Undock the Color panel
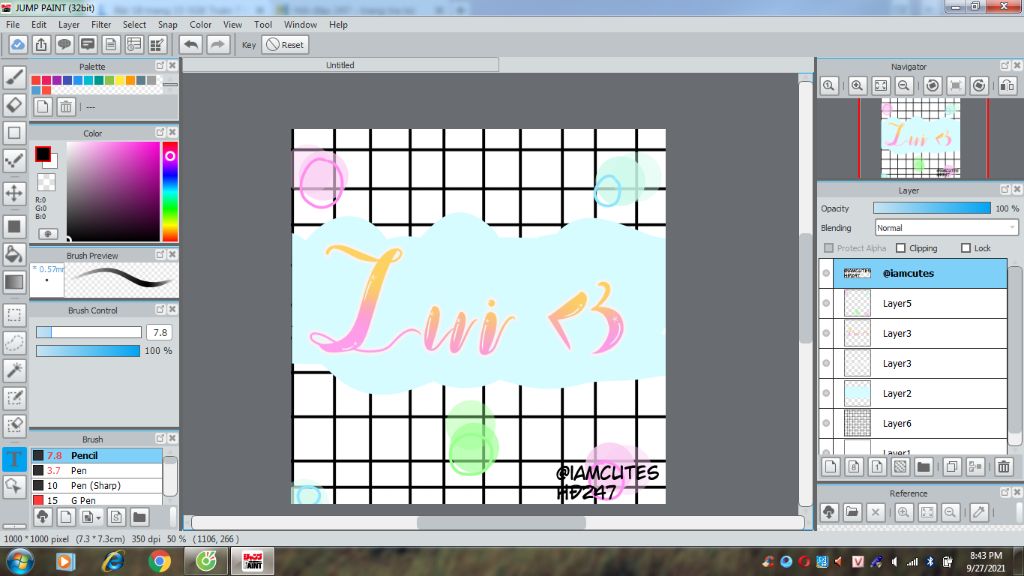This screenshot has height=576, width=1024. click(x=160, y=133)
